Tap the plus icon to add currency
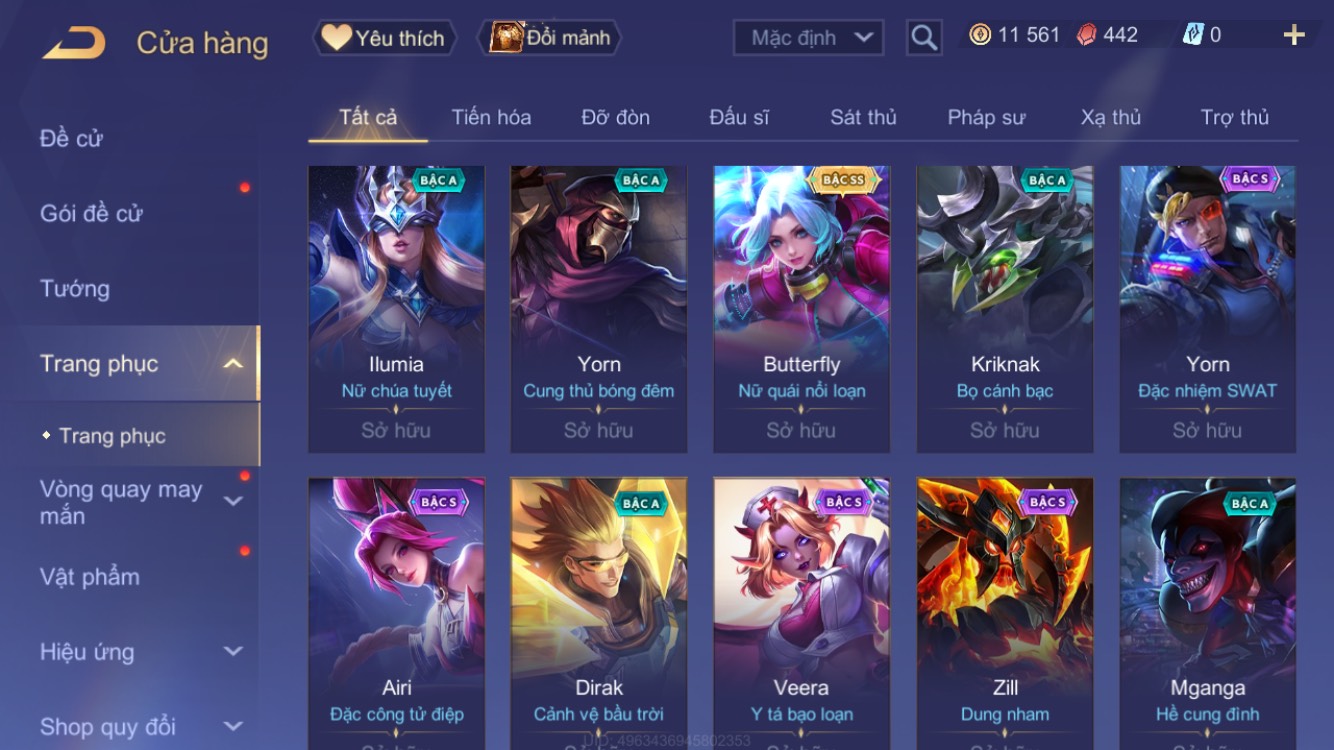Screen dimensions: 1334x750 point(1294,35)
